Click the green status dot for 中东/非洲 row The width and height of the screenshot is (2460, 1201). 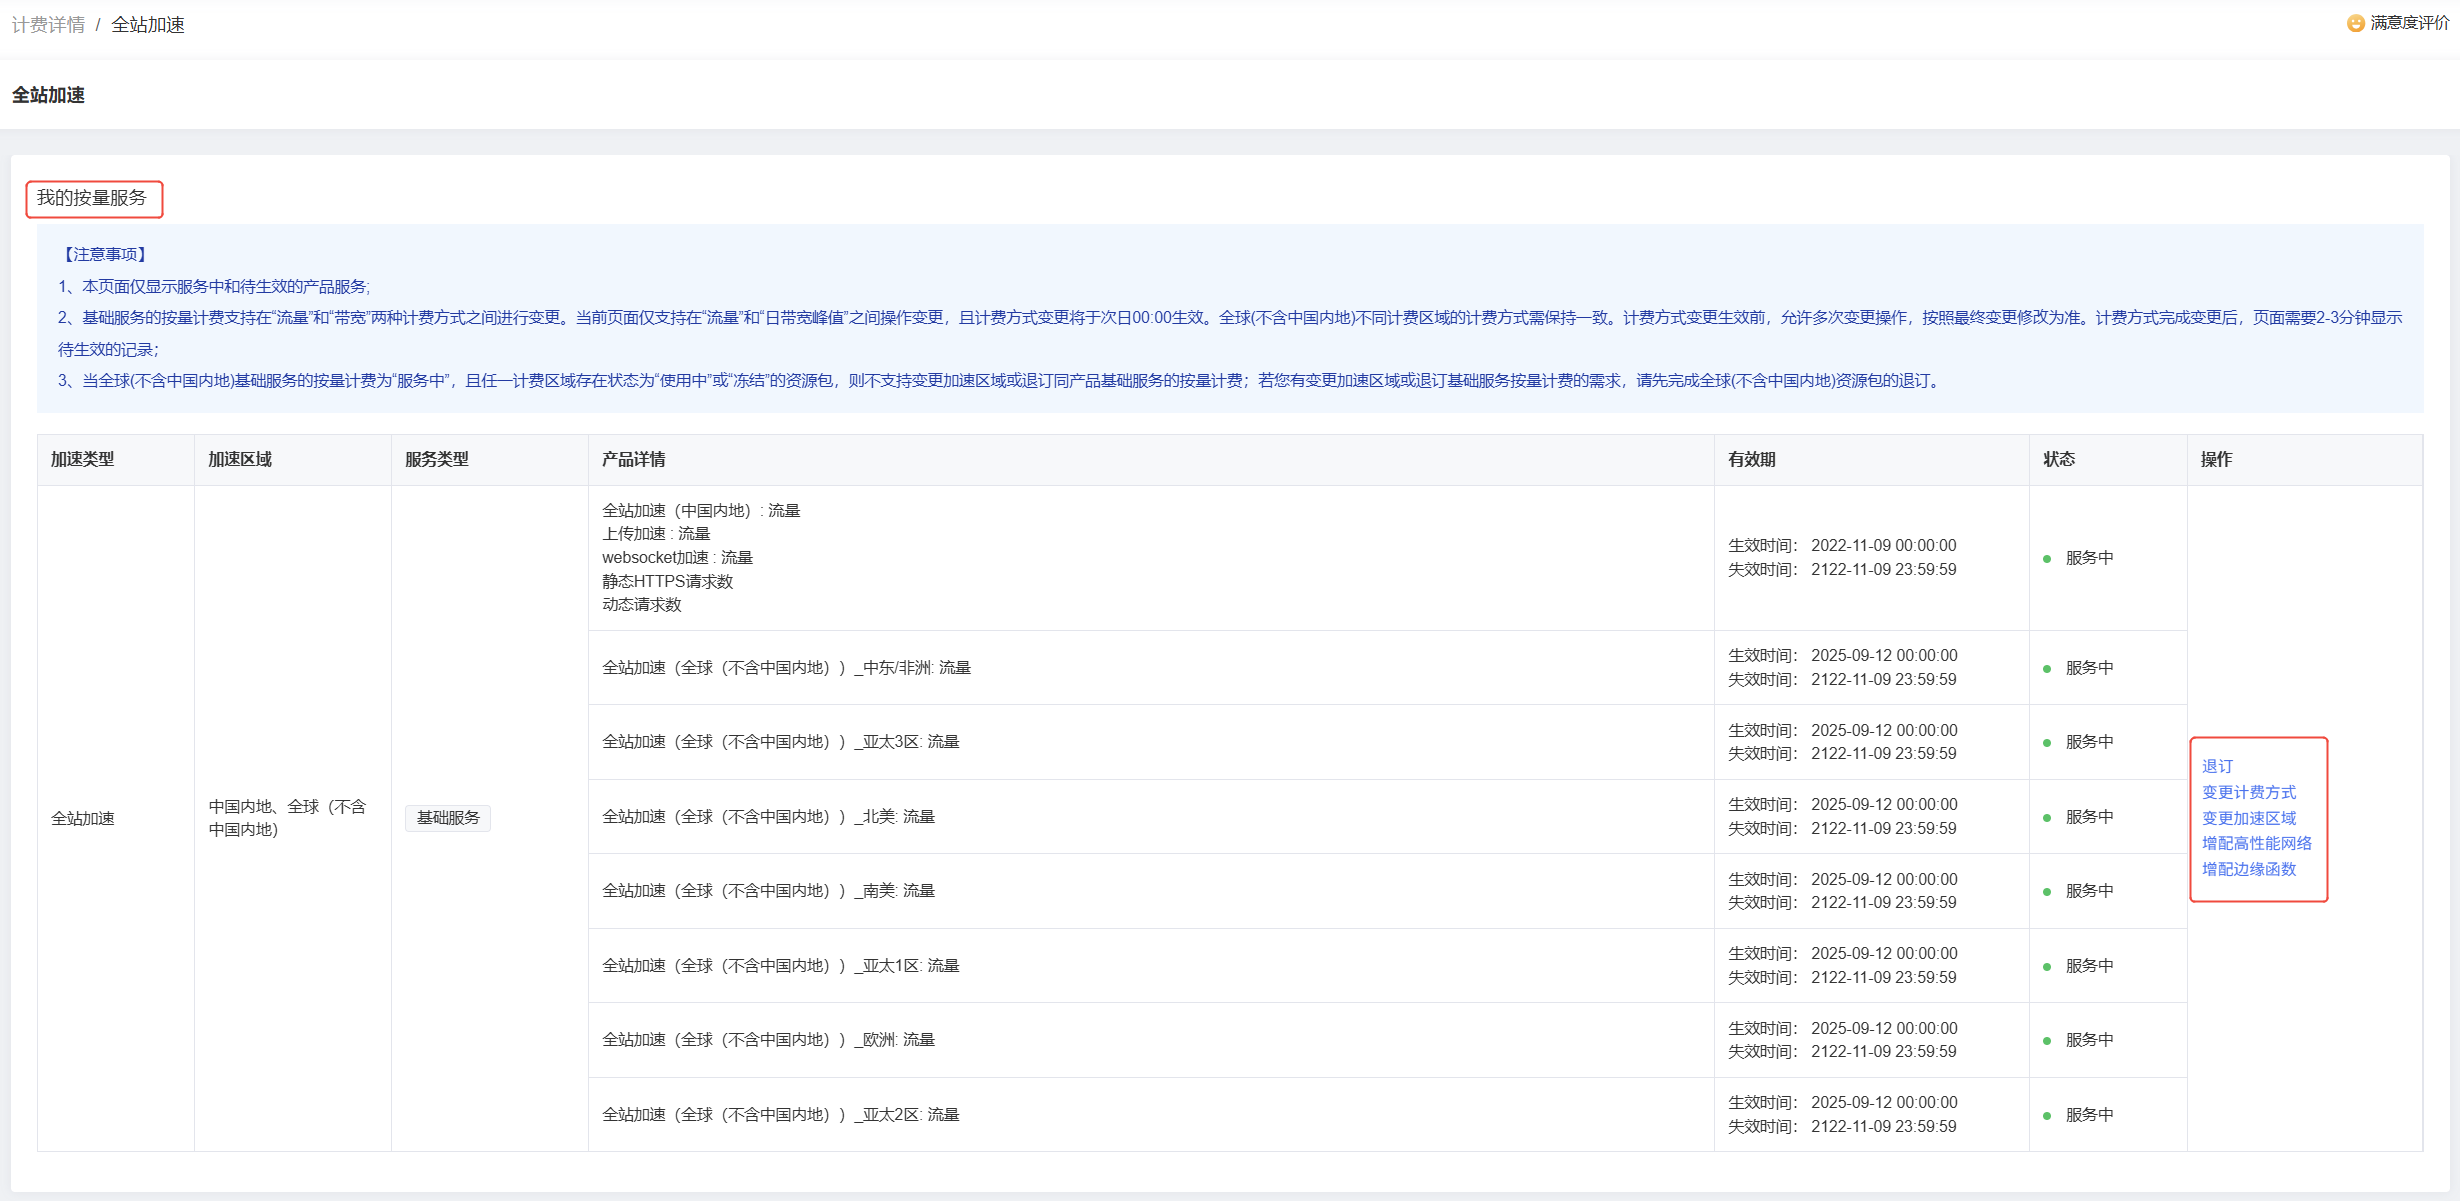[x=2047, y=668]
